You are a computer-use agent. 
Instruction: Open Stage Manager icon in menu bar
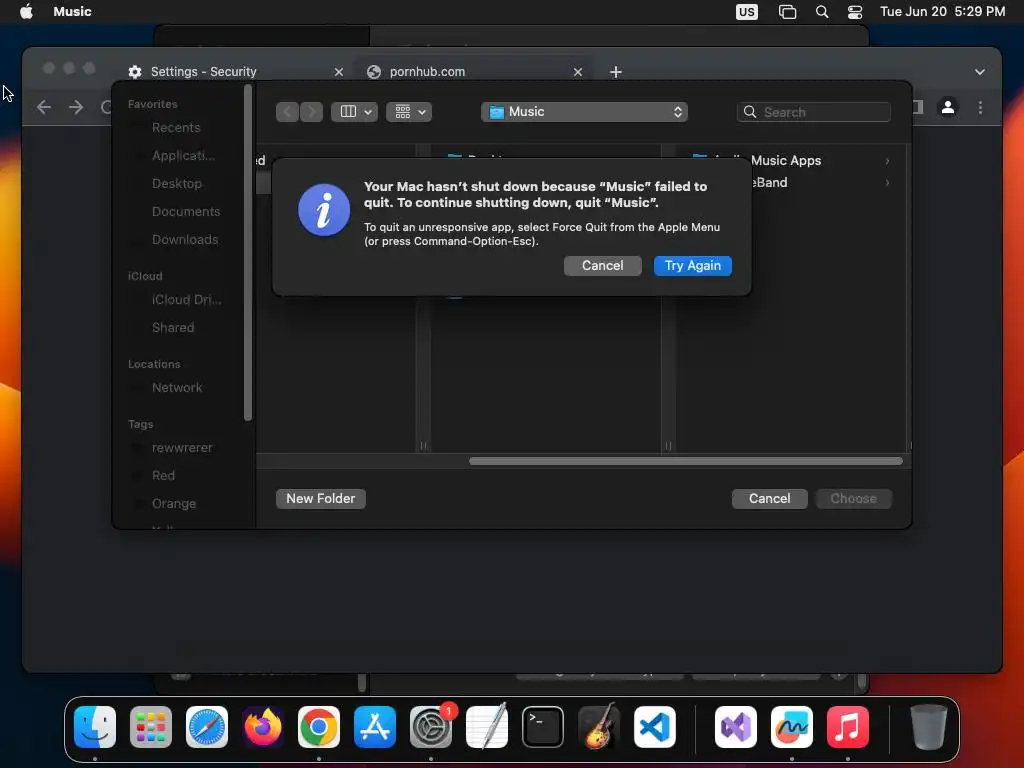pos(787,12)
